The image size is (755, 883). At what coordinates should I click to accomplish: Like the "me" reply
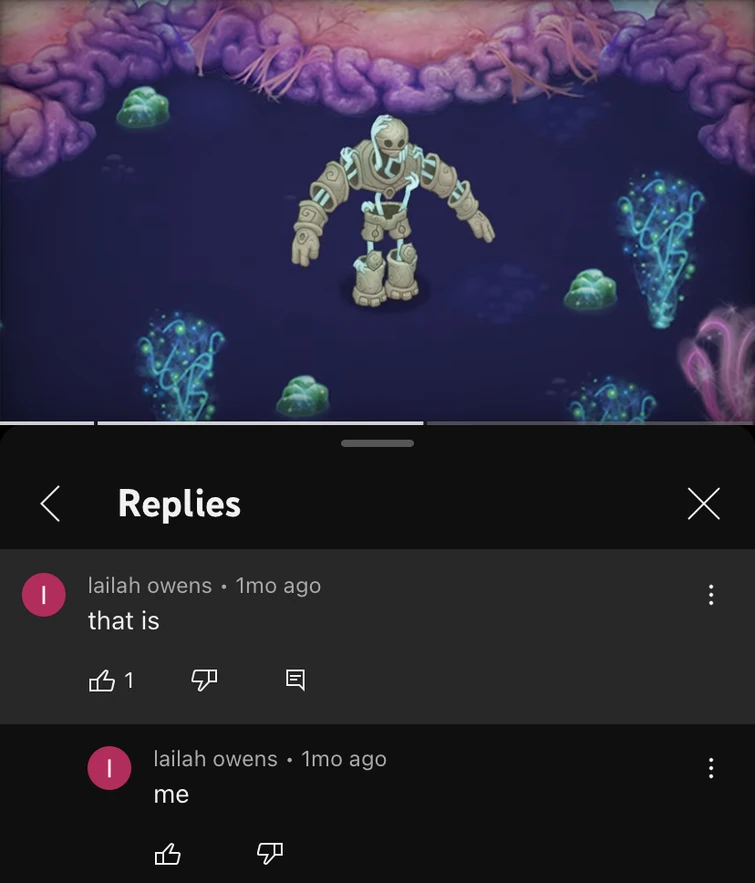(168, 854)
